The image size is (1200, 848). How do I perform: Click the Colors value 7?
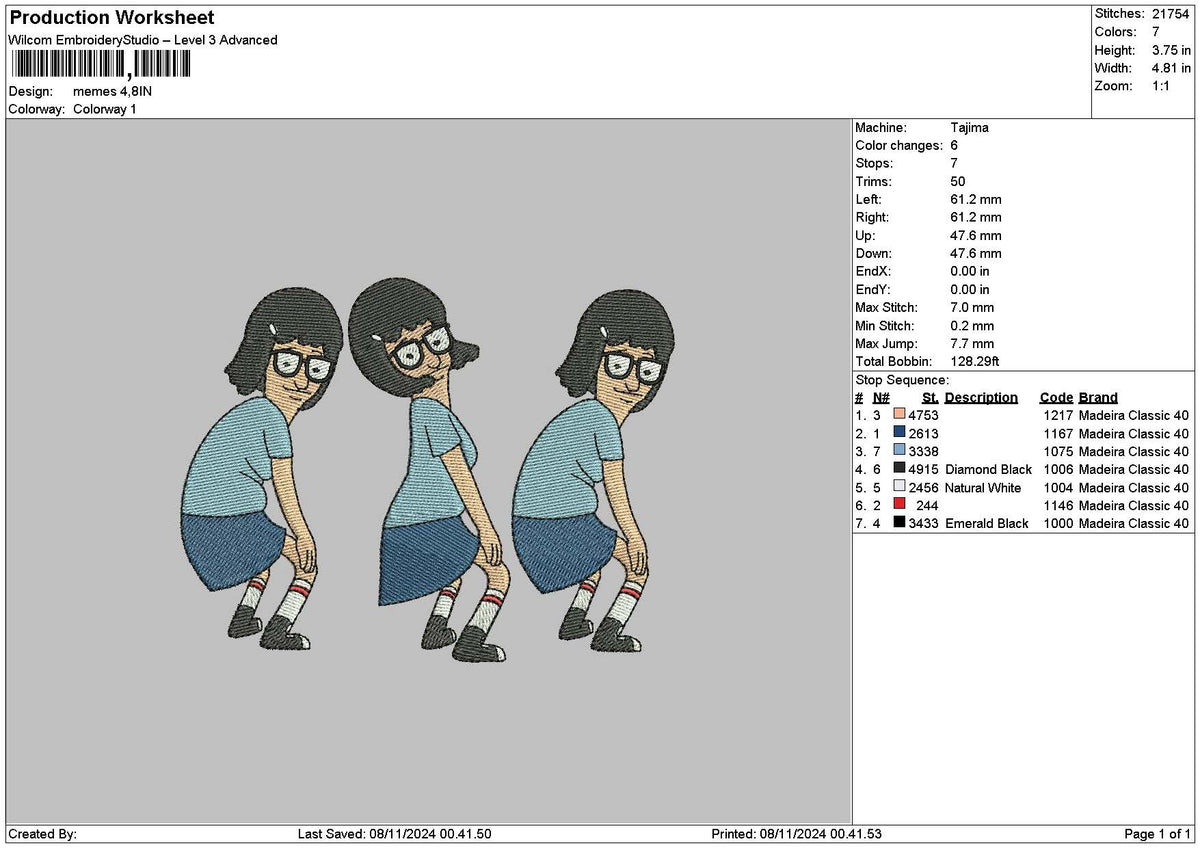coord(1156,32)
